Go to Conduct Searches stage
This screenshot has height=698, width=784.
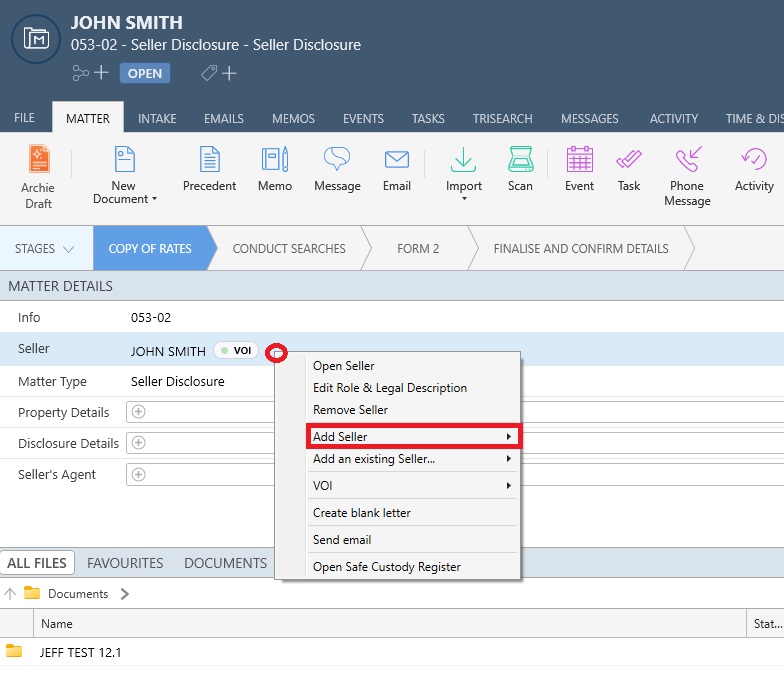click(289, 249)
